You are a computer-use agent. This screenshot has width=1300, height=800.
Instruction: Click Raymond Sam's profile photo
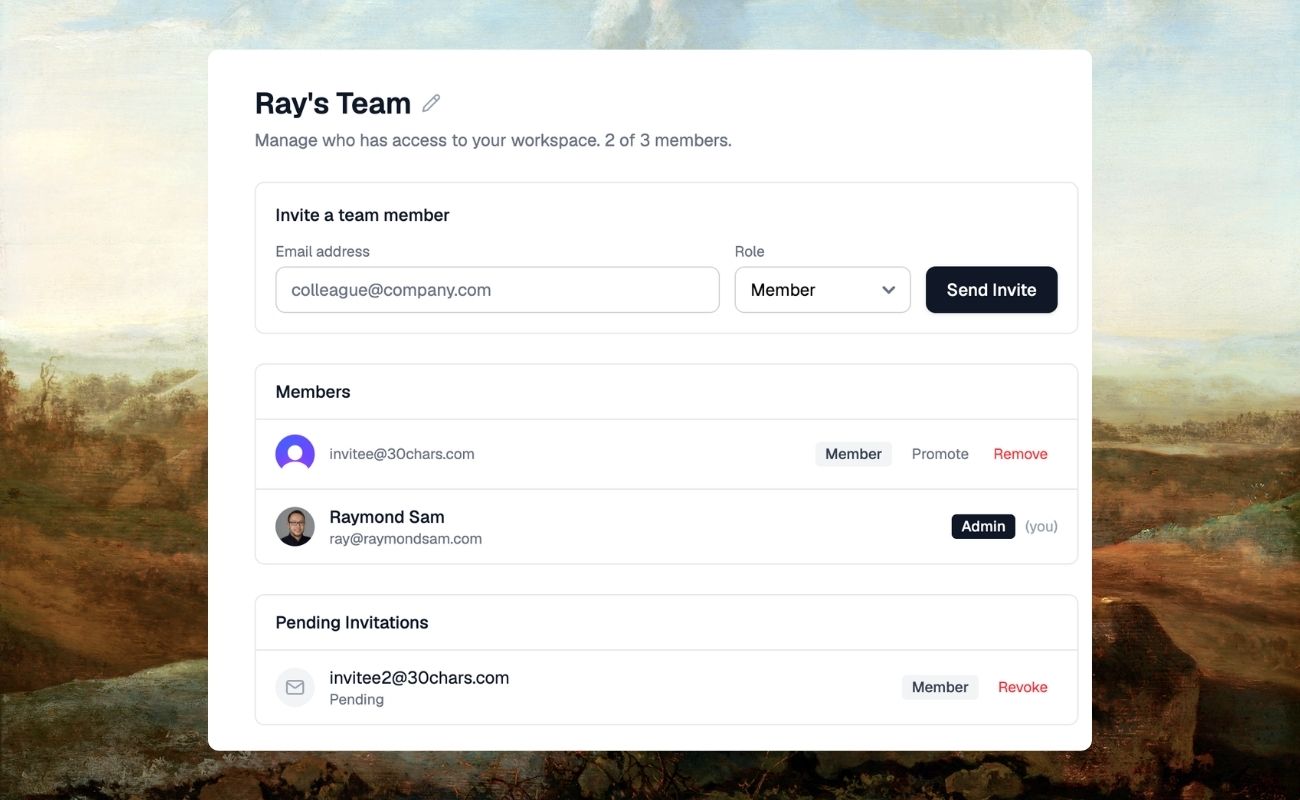pos(295,527)
